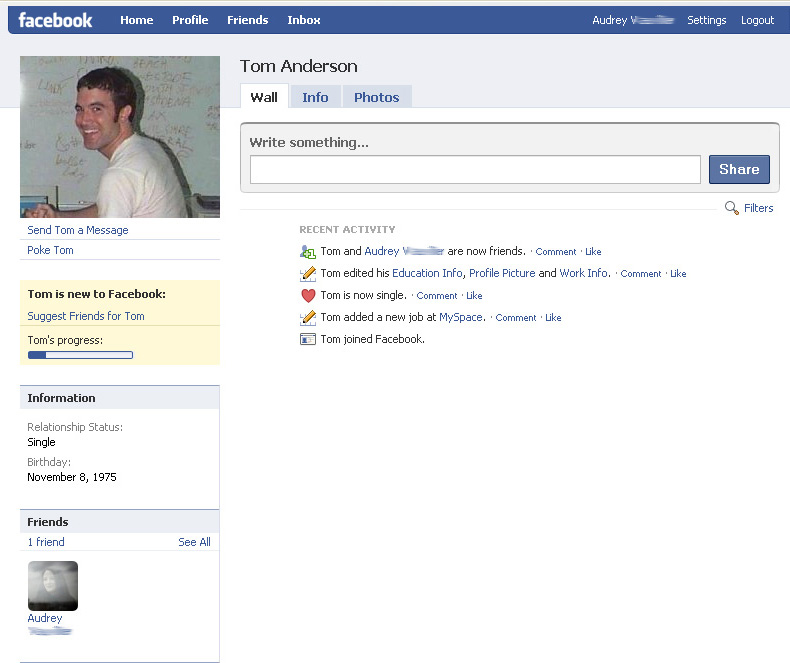Click the new friends activity icon

click(308, 252)
